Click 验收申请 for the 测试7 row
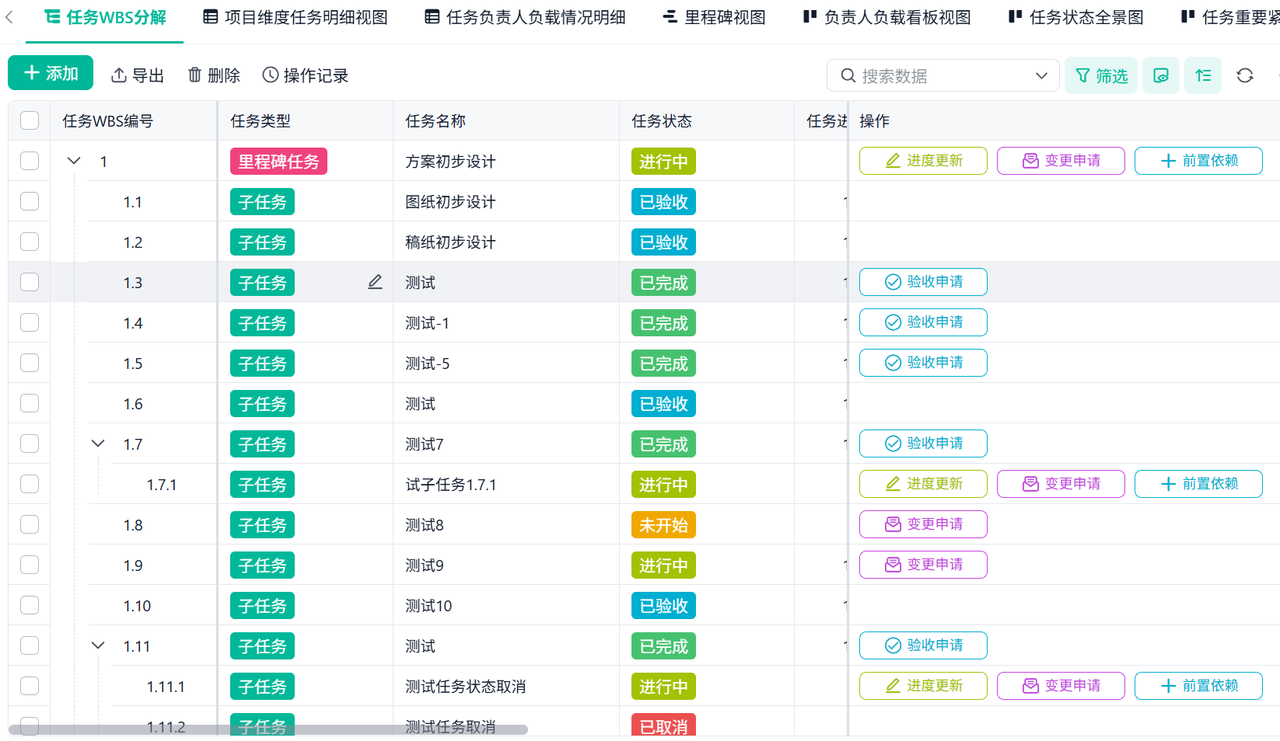Image resolution: width=1280 pixels, height=741 pixels. (x=923, y=444)
